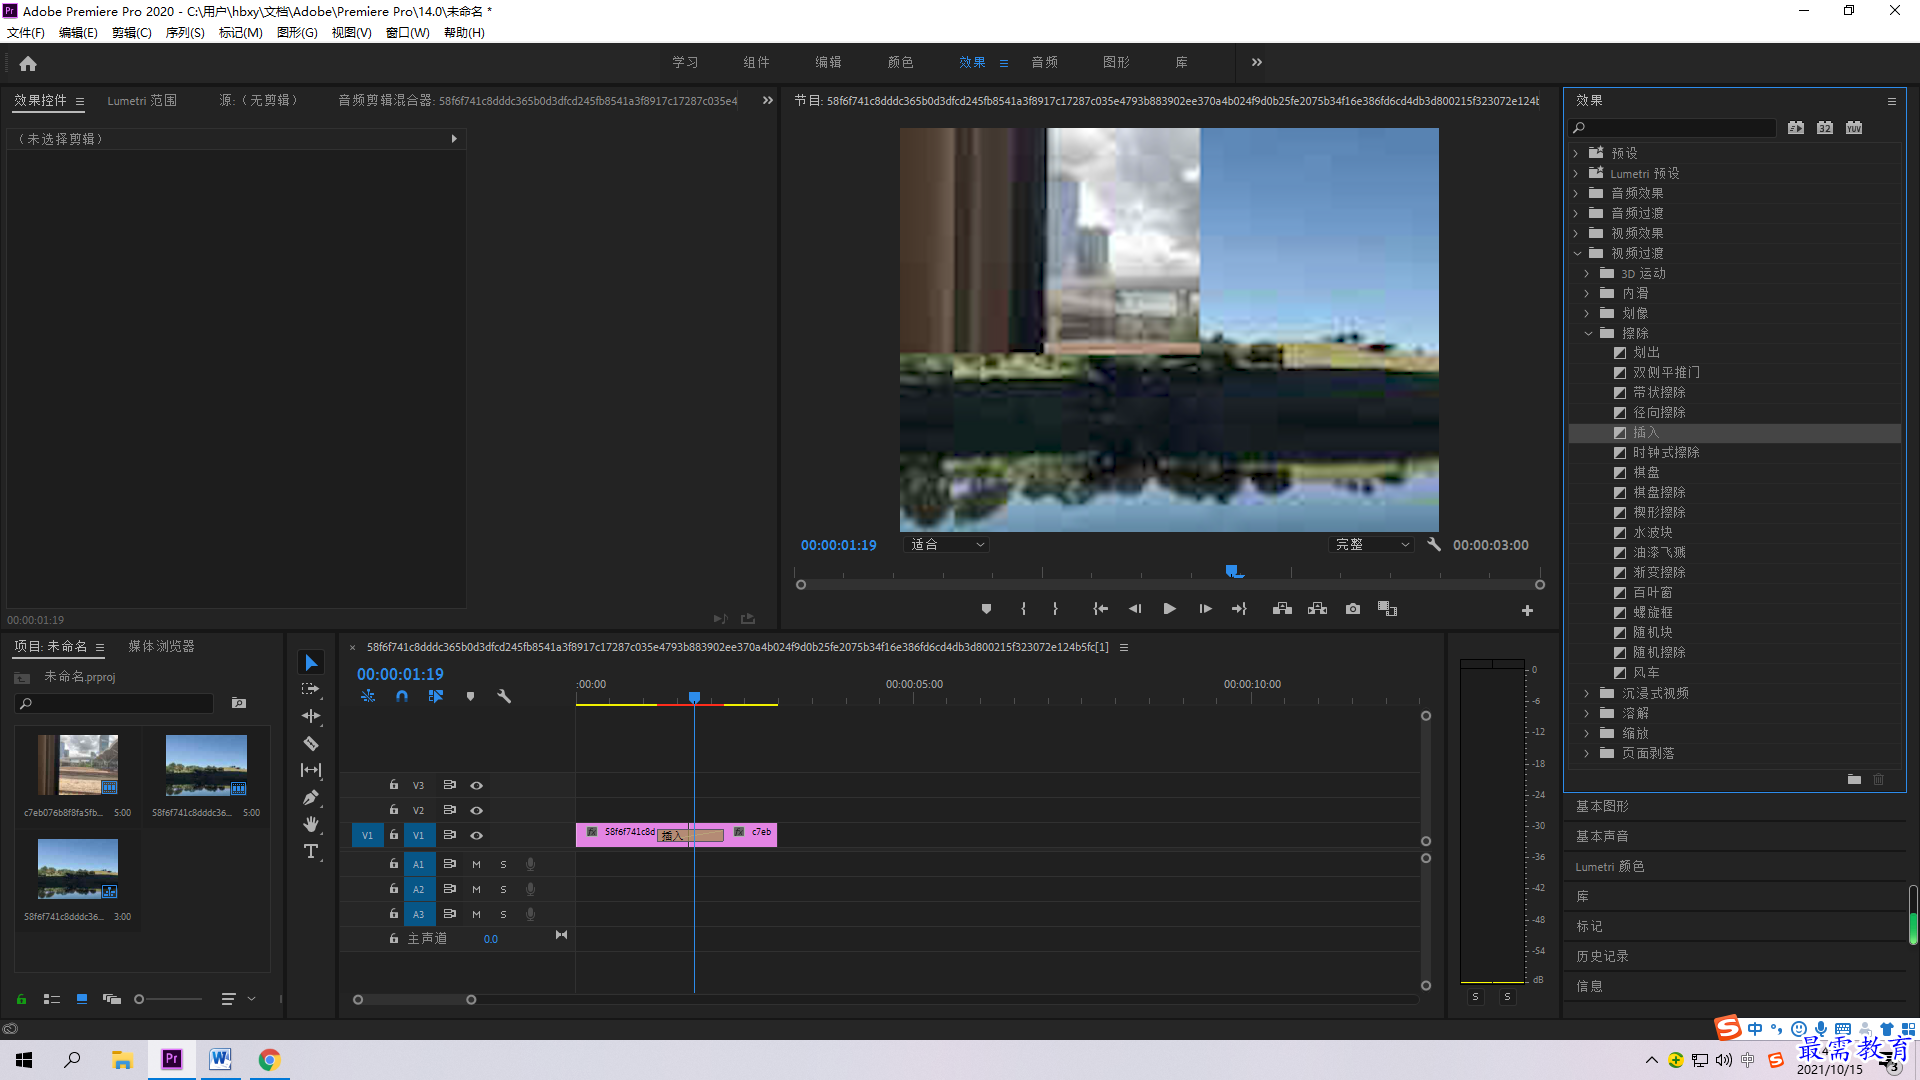The width and height of the screenshot is (1920, 1080).
Task: Toggle V3 track output eye
Action: tap(477, 785)
